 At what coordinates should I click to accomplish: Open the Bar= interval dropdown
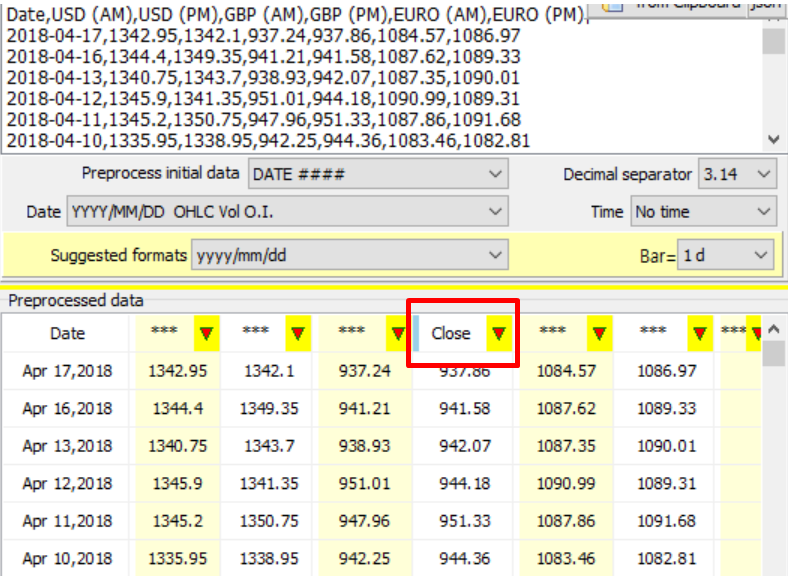(725, 256)
